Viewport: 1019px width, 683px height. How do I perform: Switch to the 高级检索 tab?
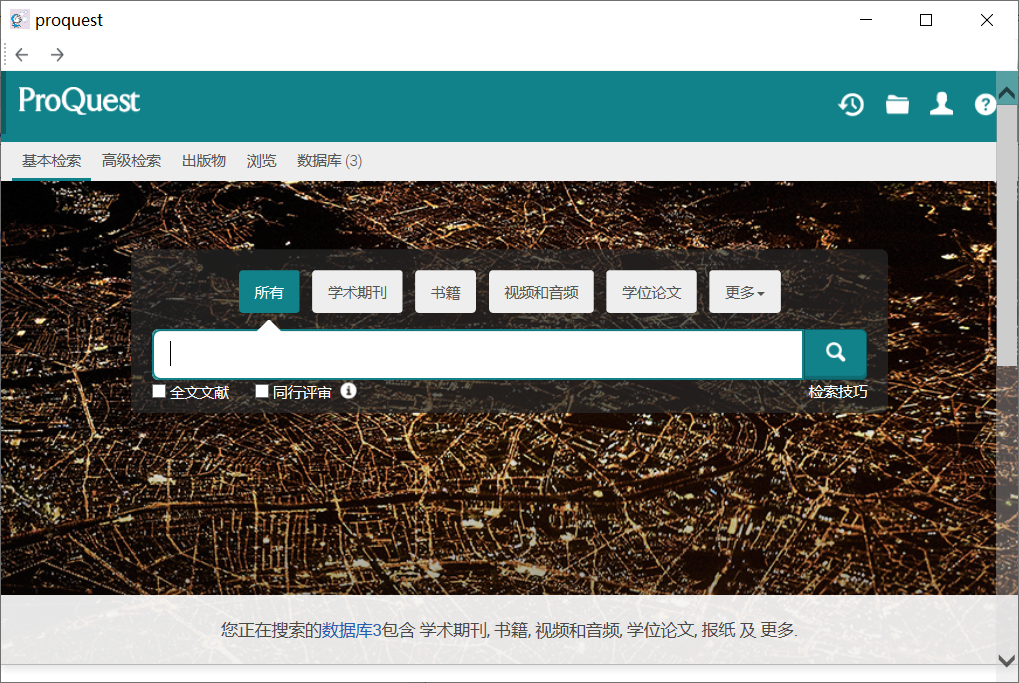[131, 161]
